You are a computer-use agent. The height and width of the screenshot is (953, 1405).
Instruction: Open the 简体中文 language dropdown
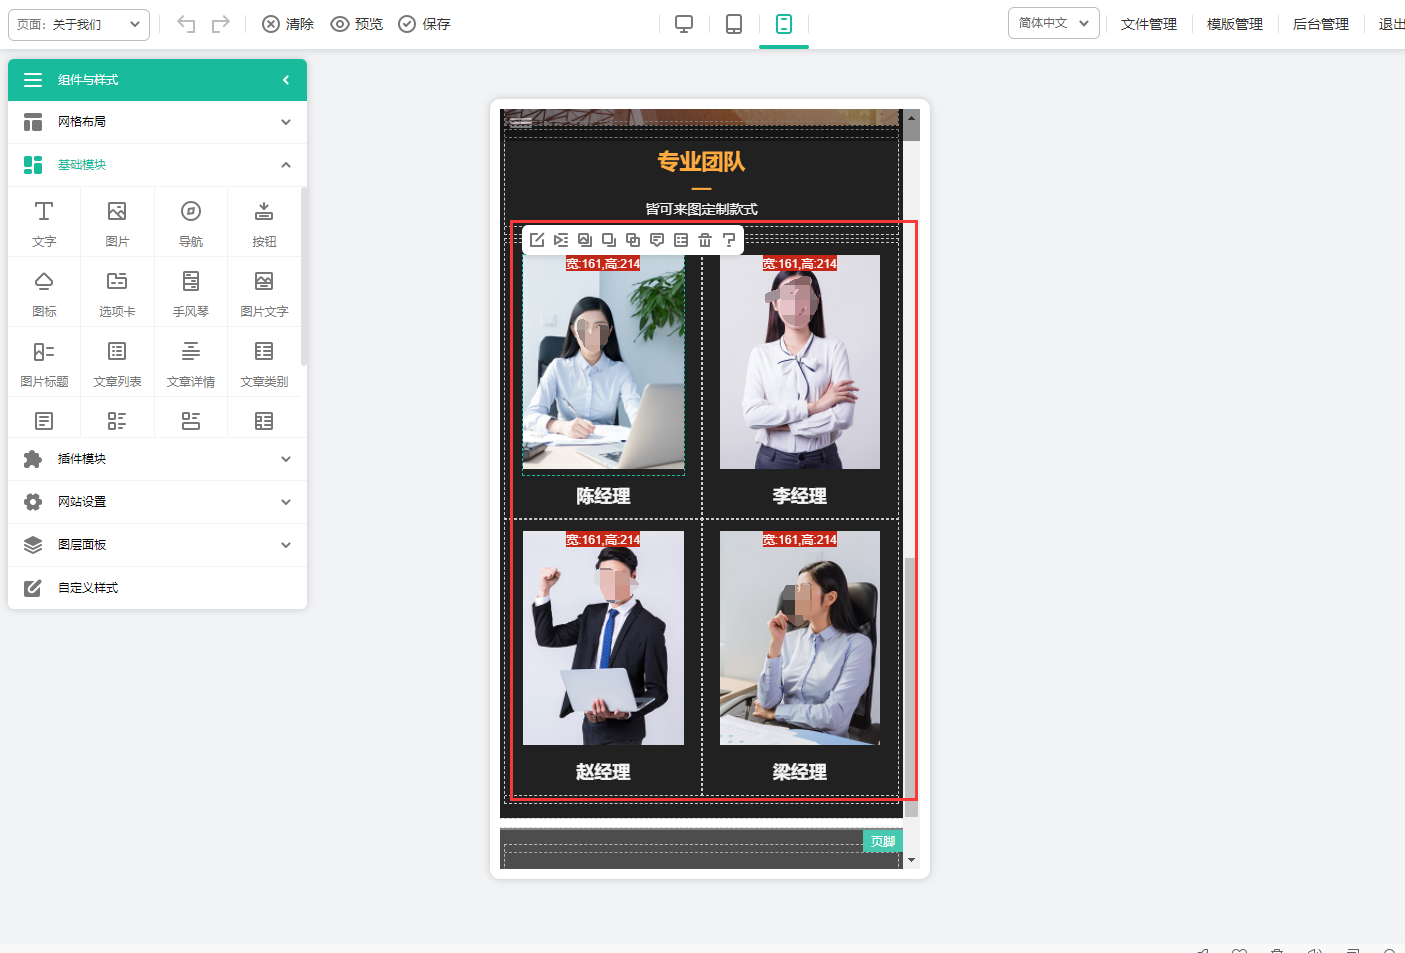[x=1053, y=23]
